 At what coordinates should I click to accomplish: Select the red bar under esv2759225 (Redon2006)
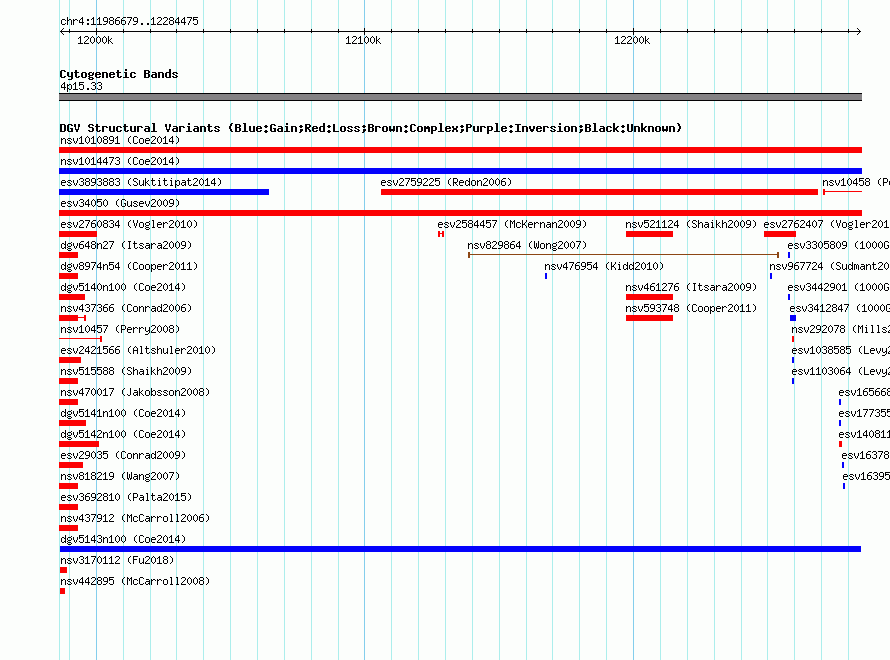[599, 192]
